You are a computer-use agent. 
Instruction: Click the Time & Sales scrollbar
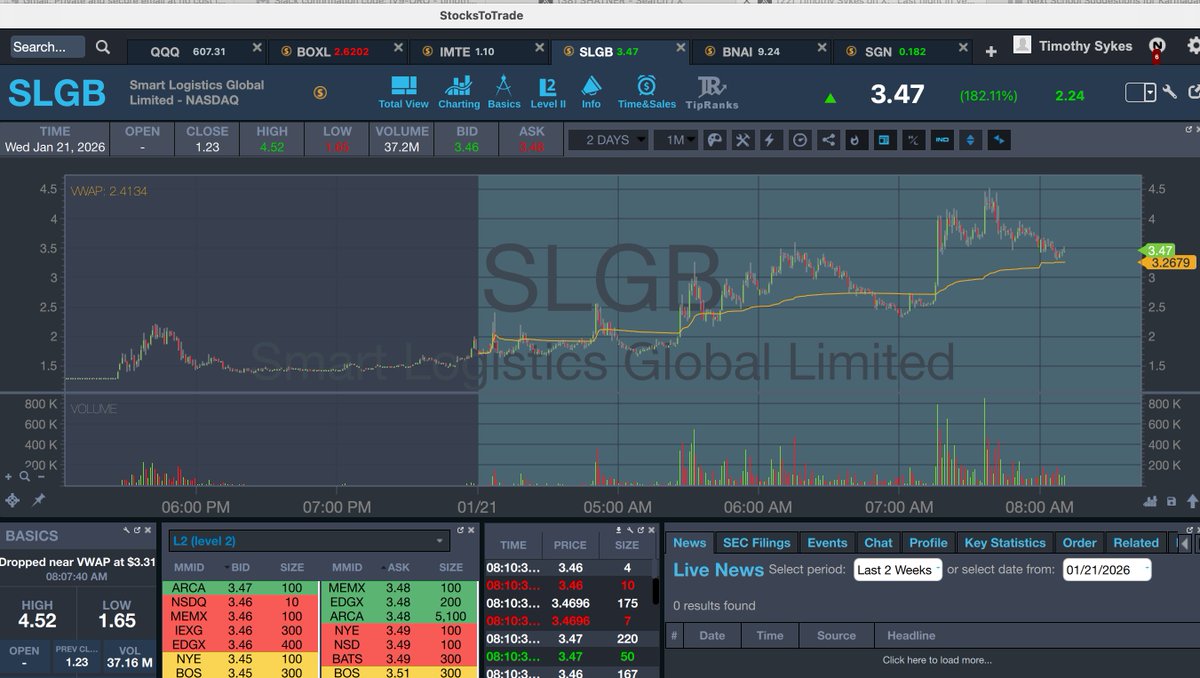[656, 590]
